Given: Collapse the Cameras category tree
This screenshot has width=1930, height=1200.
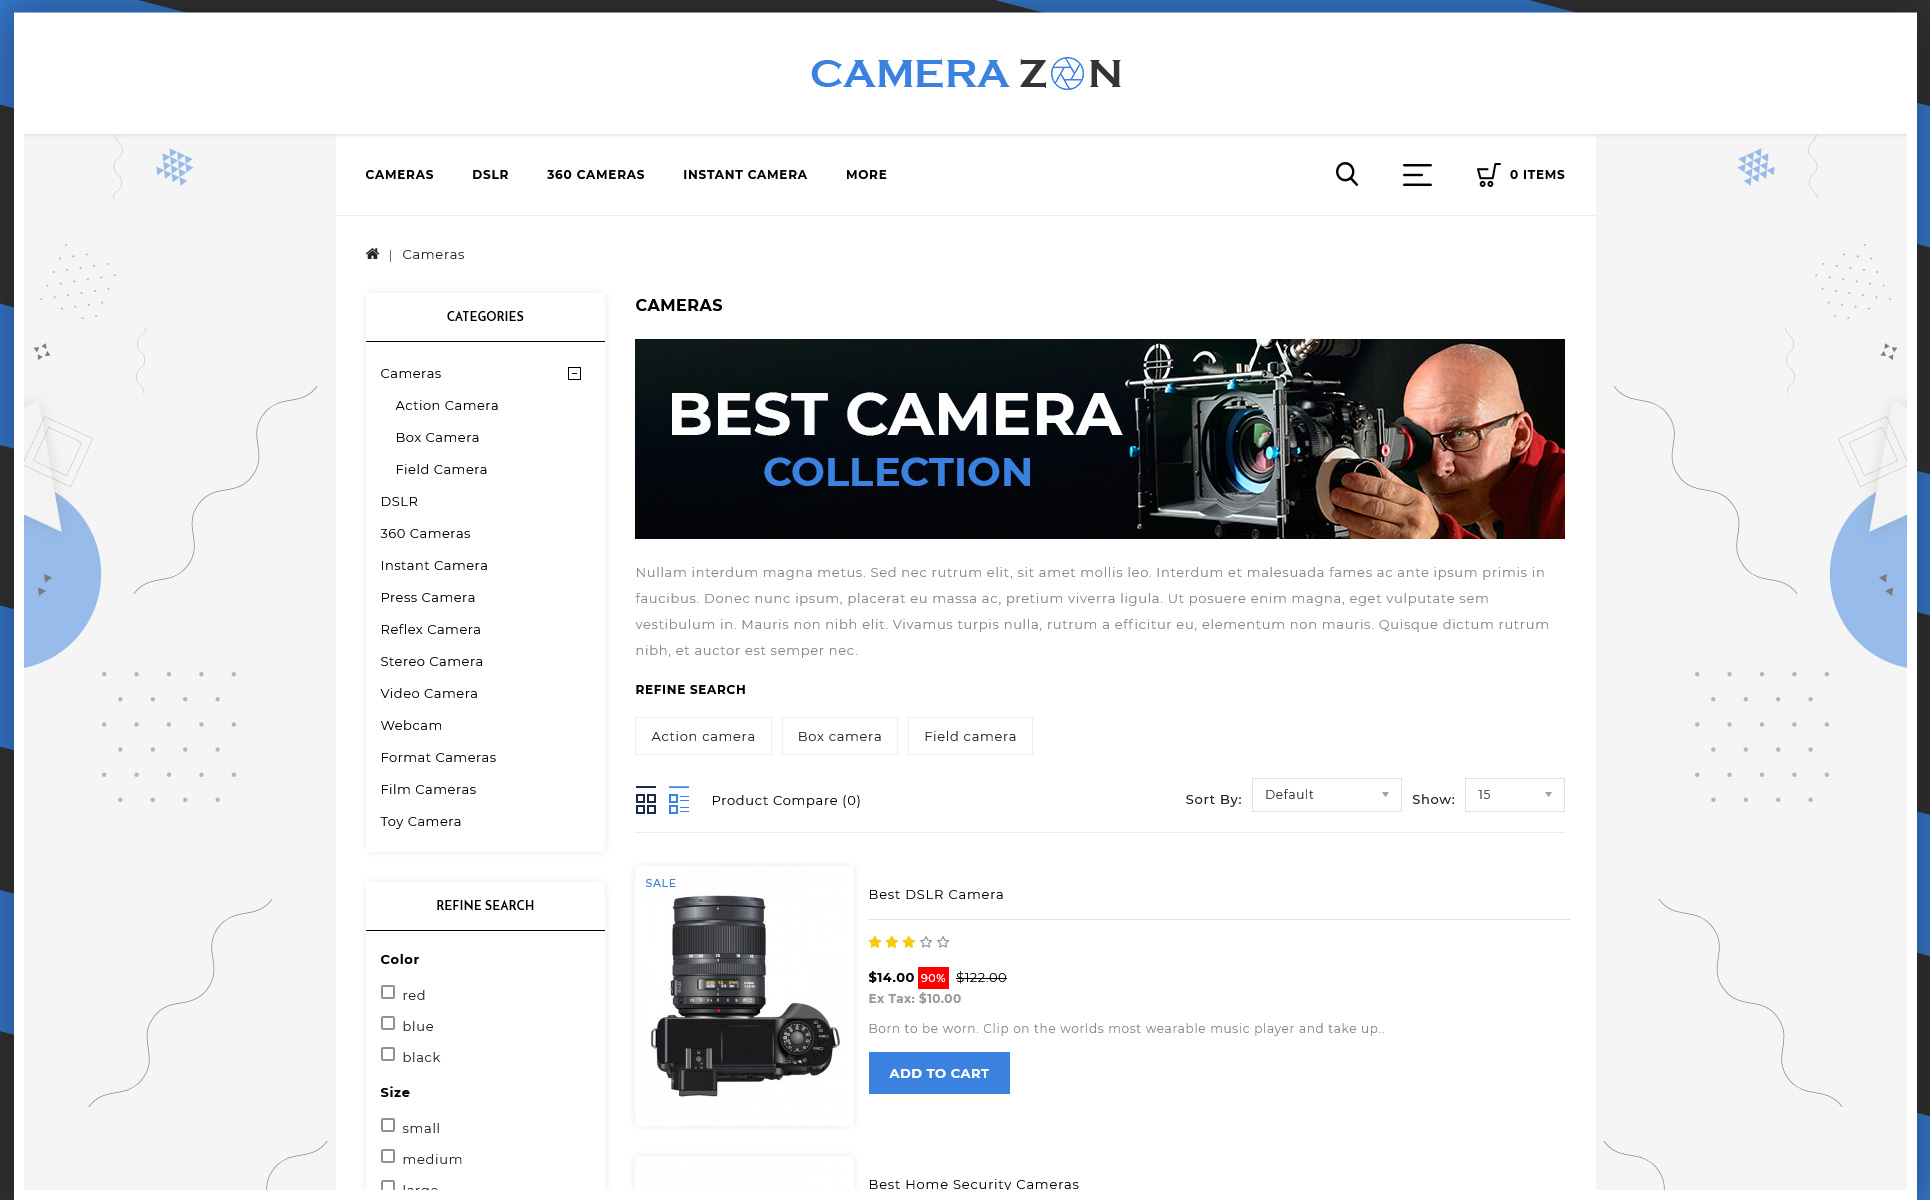Looking at the screenshot, I should [575, 373].
